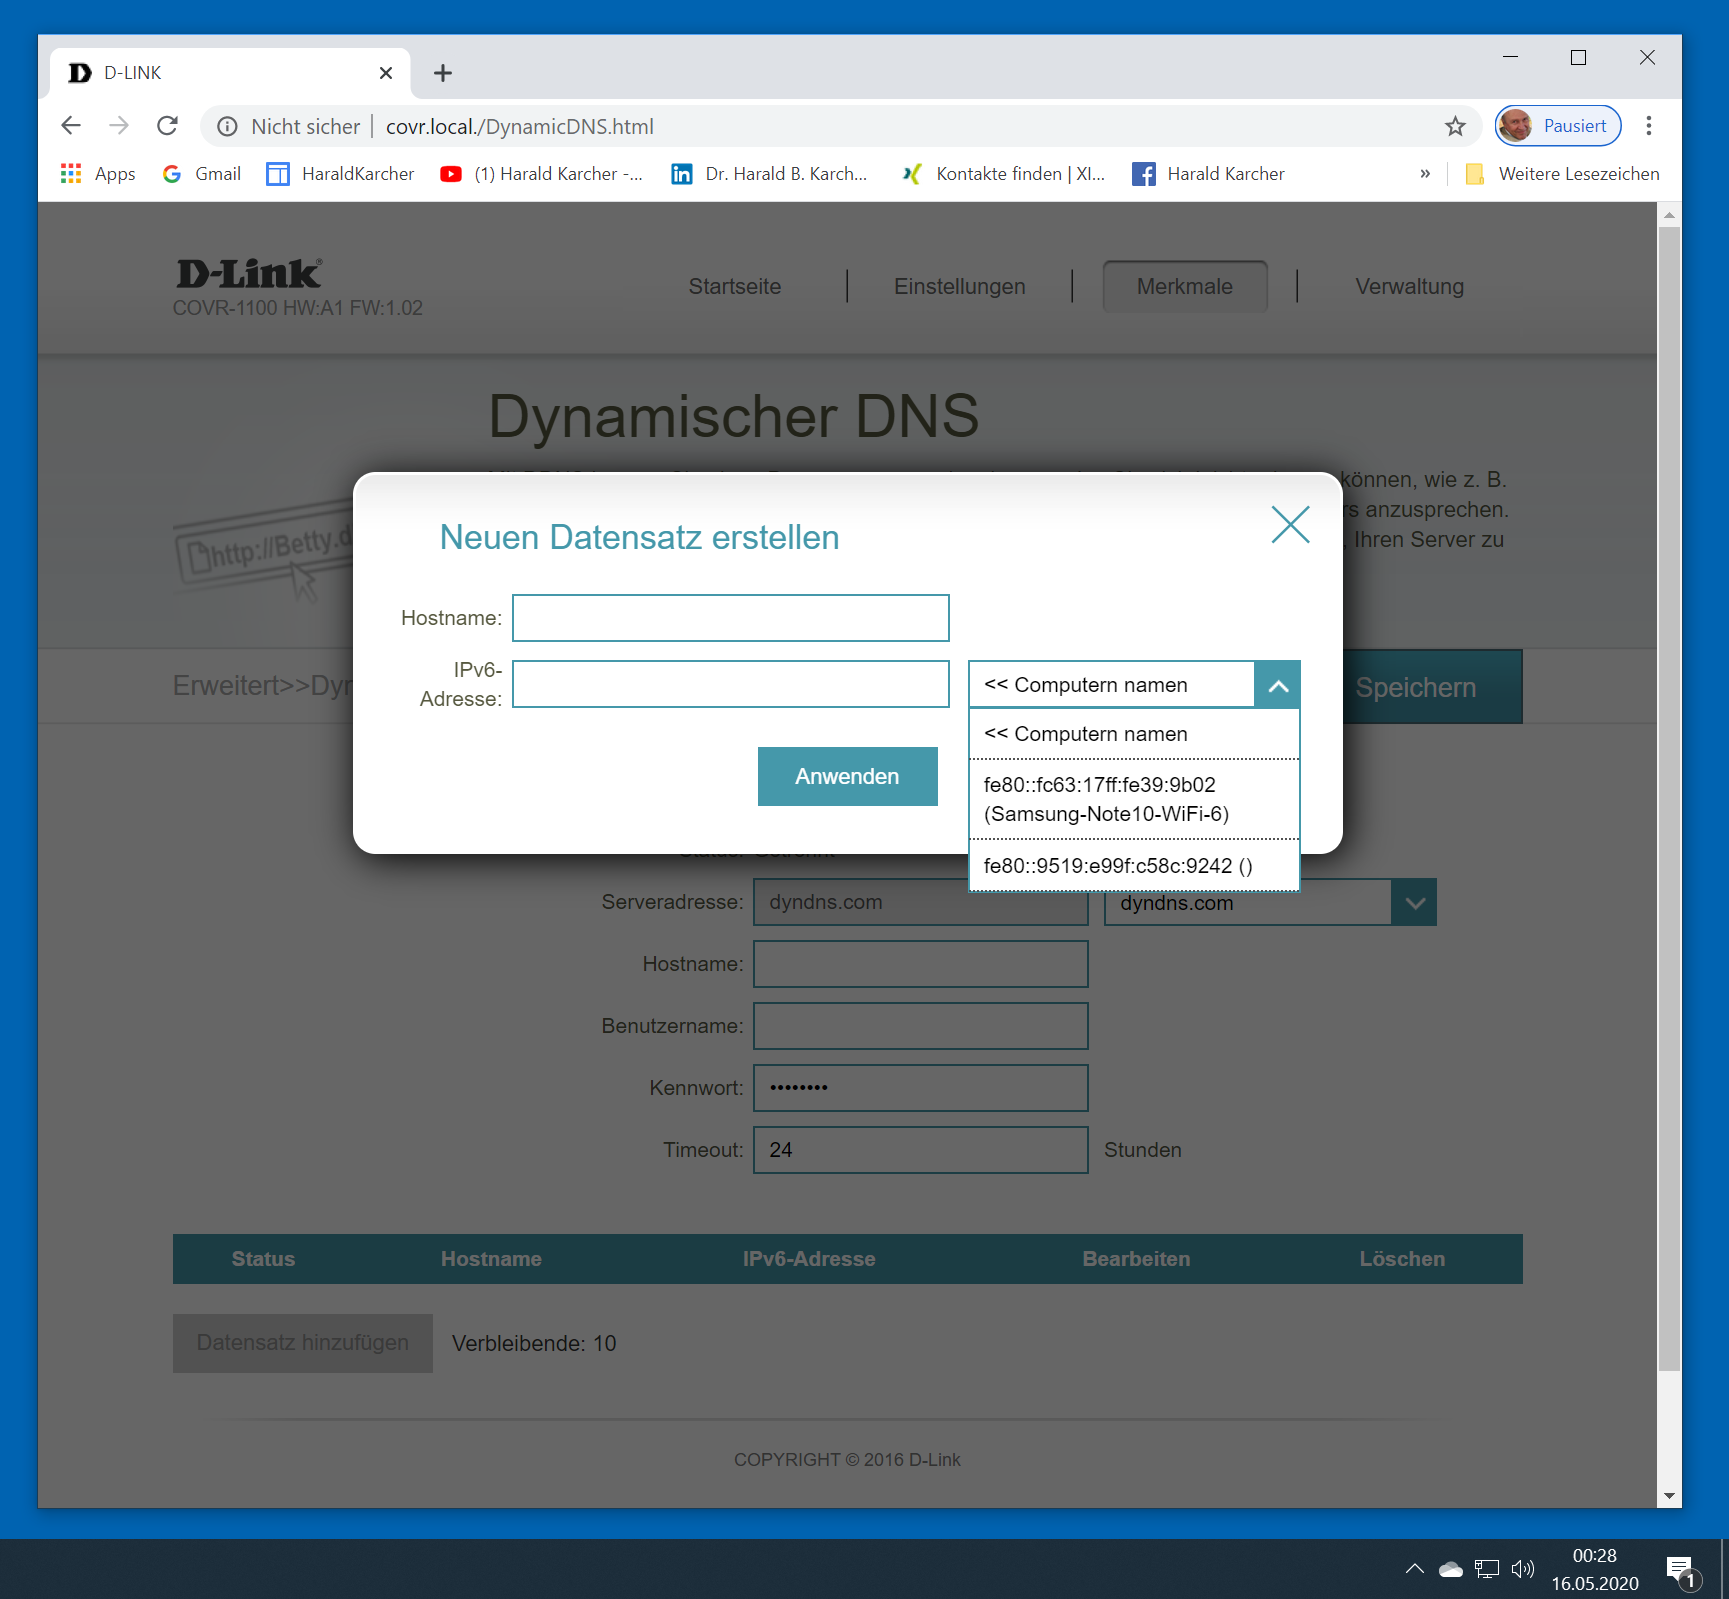Open the Startseite menu

tap(735, 286)
